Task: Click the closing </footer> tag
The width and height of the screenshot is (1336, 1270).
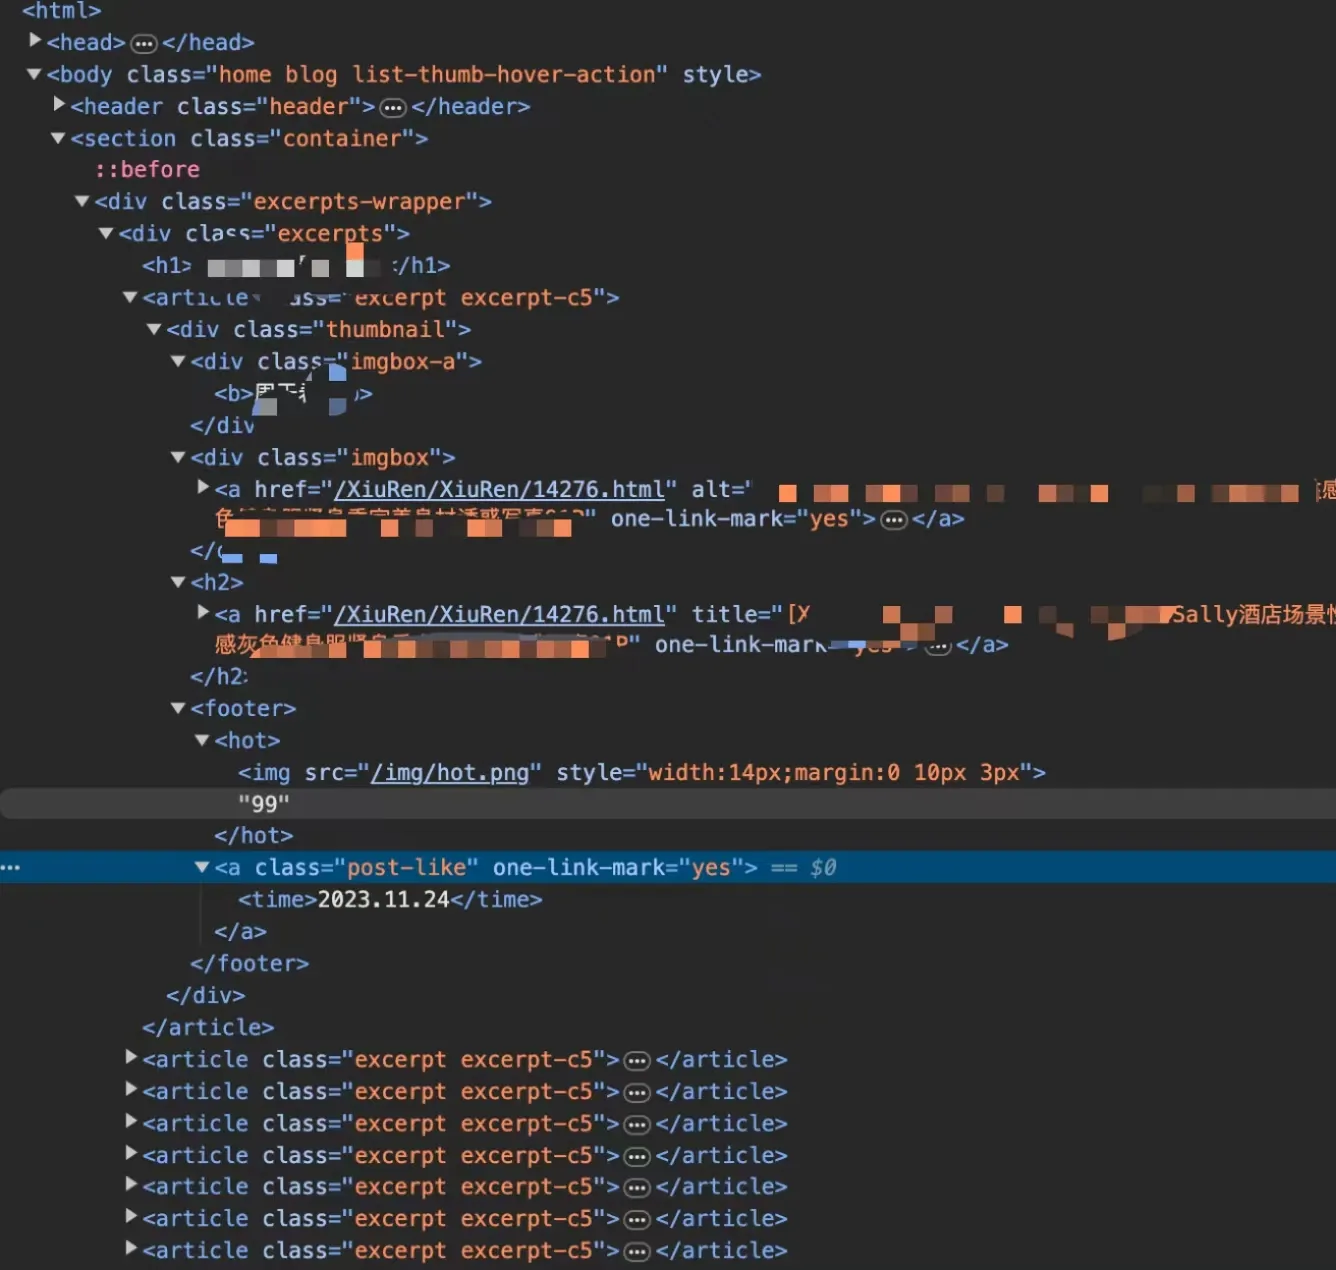Action: (x=250, y=963)
